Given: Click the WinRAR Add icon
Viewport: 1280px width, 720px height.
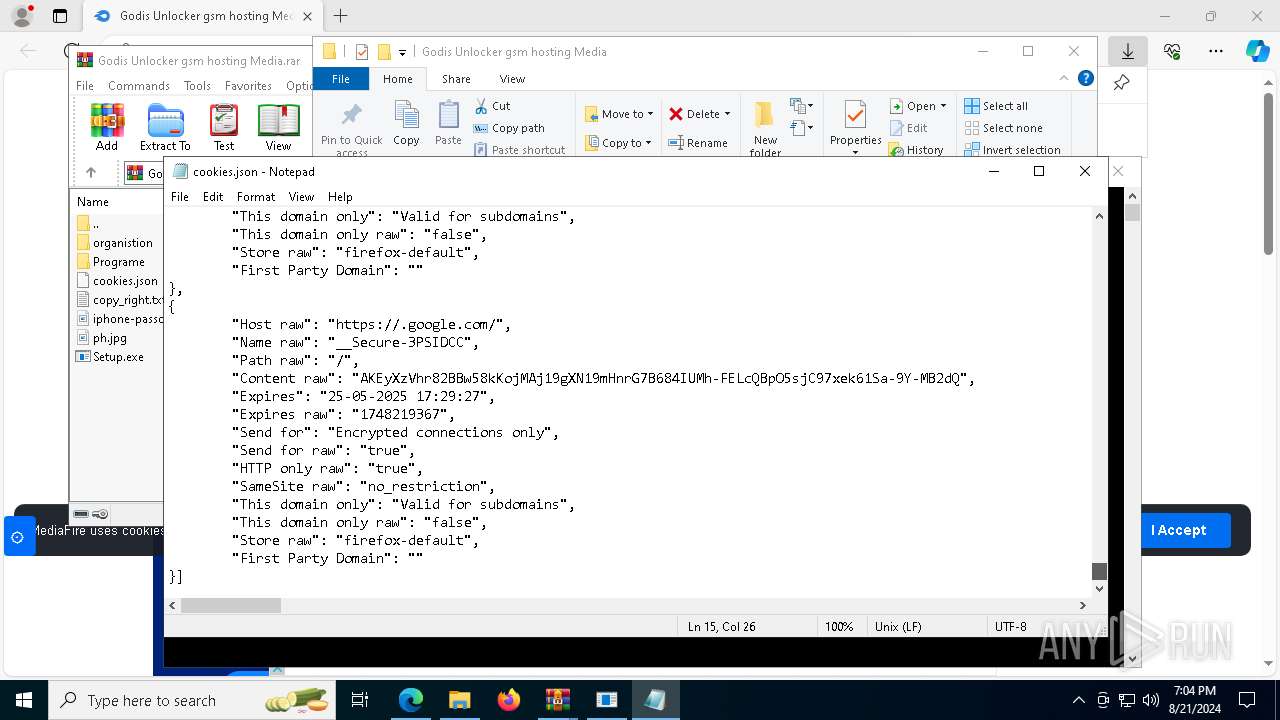Looking at the screenshot, I should pyautogui.click(x=107, y=127).
